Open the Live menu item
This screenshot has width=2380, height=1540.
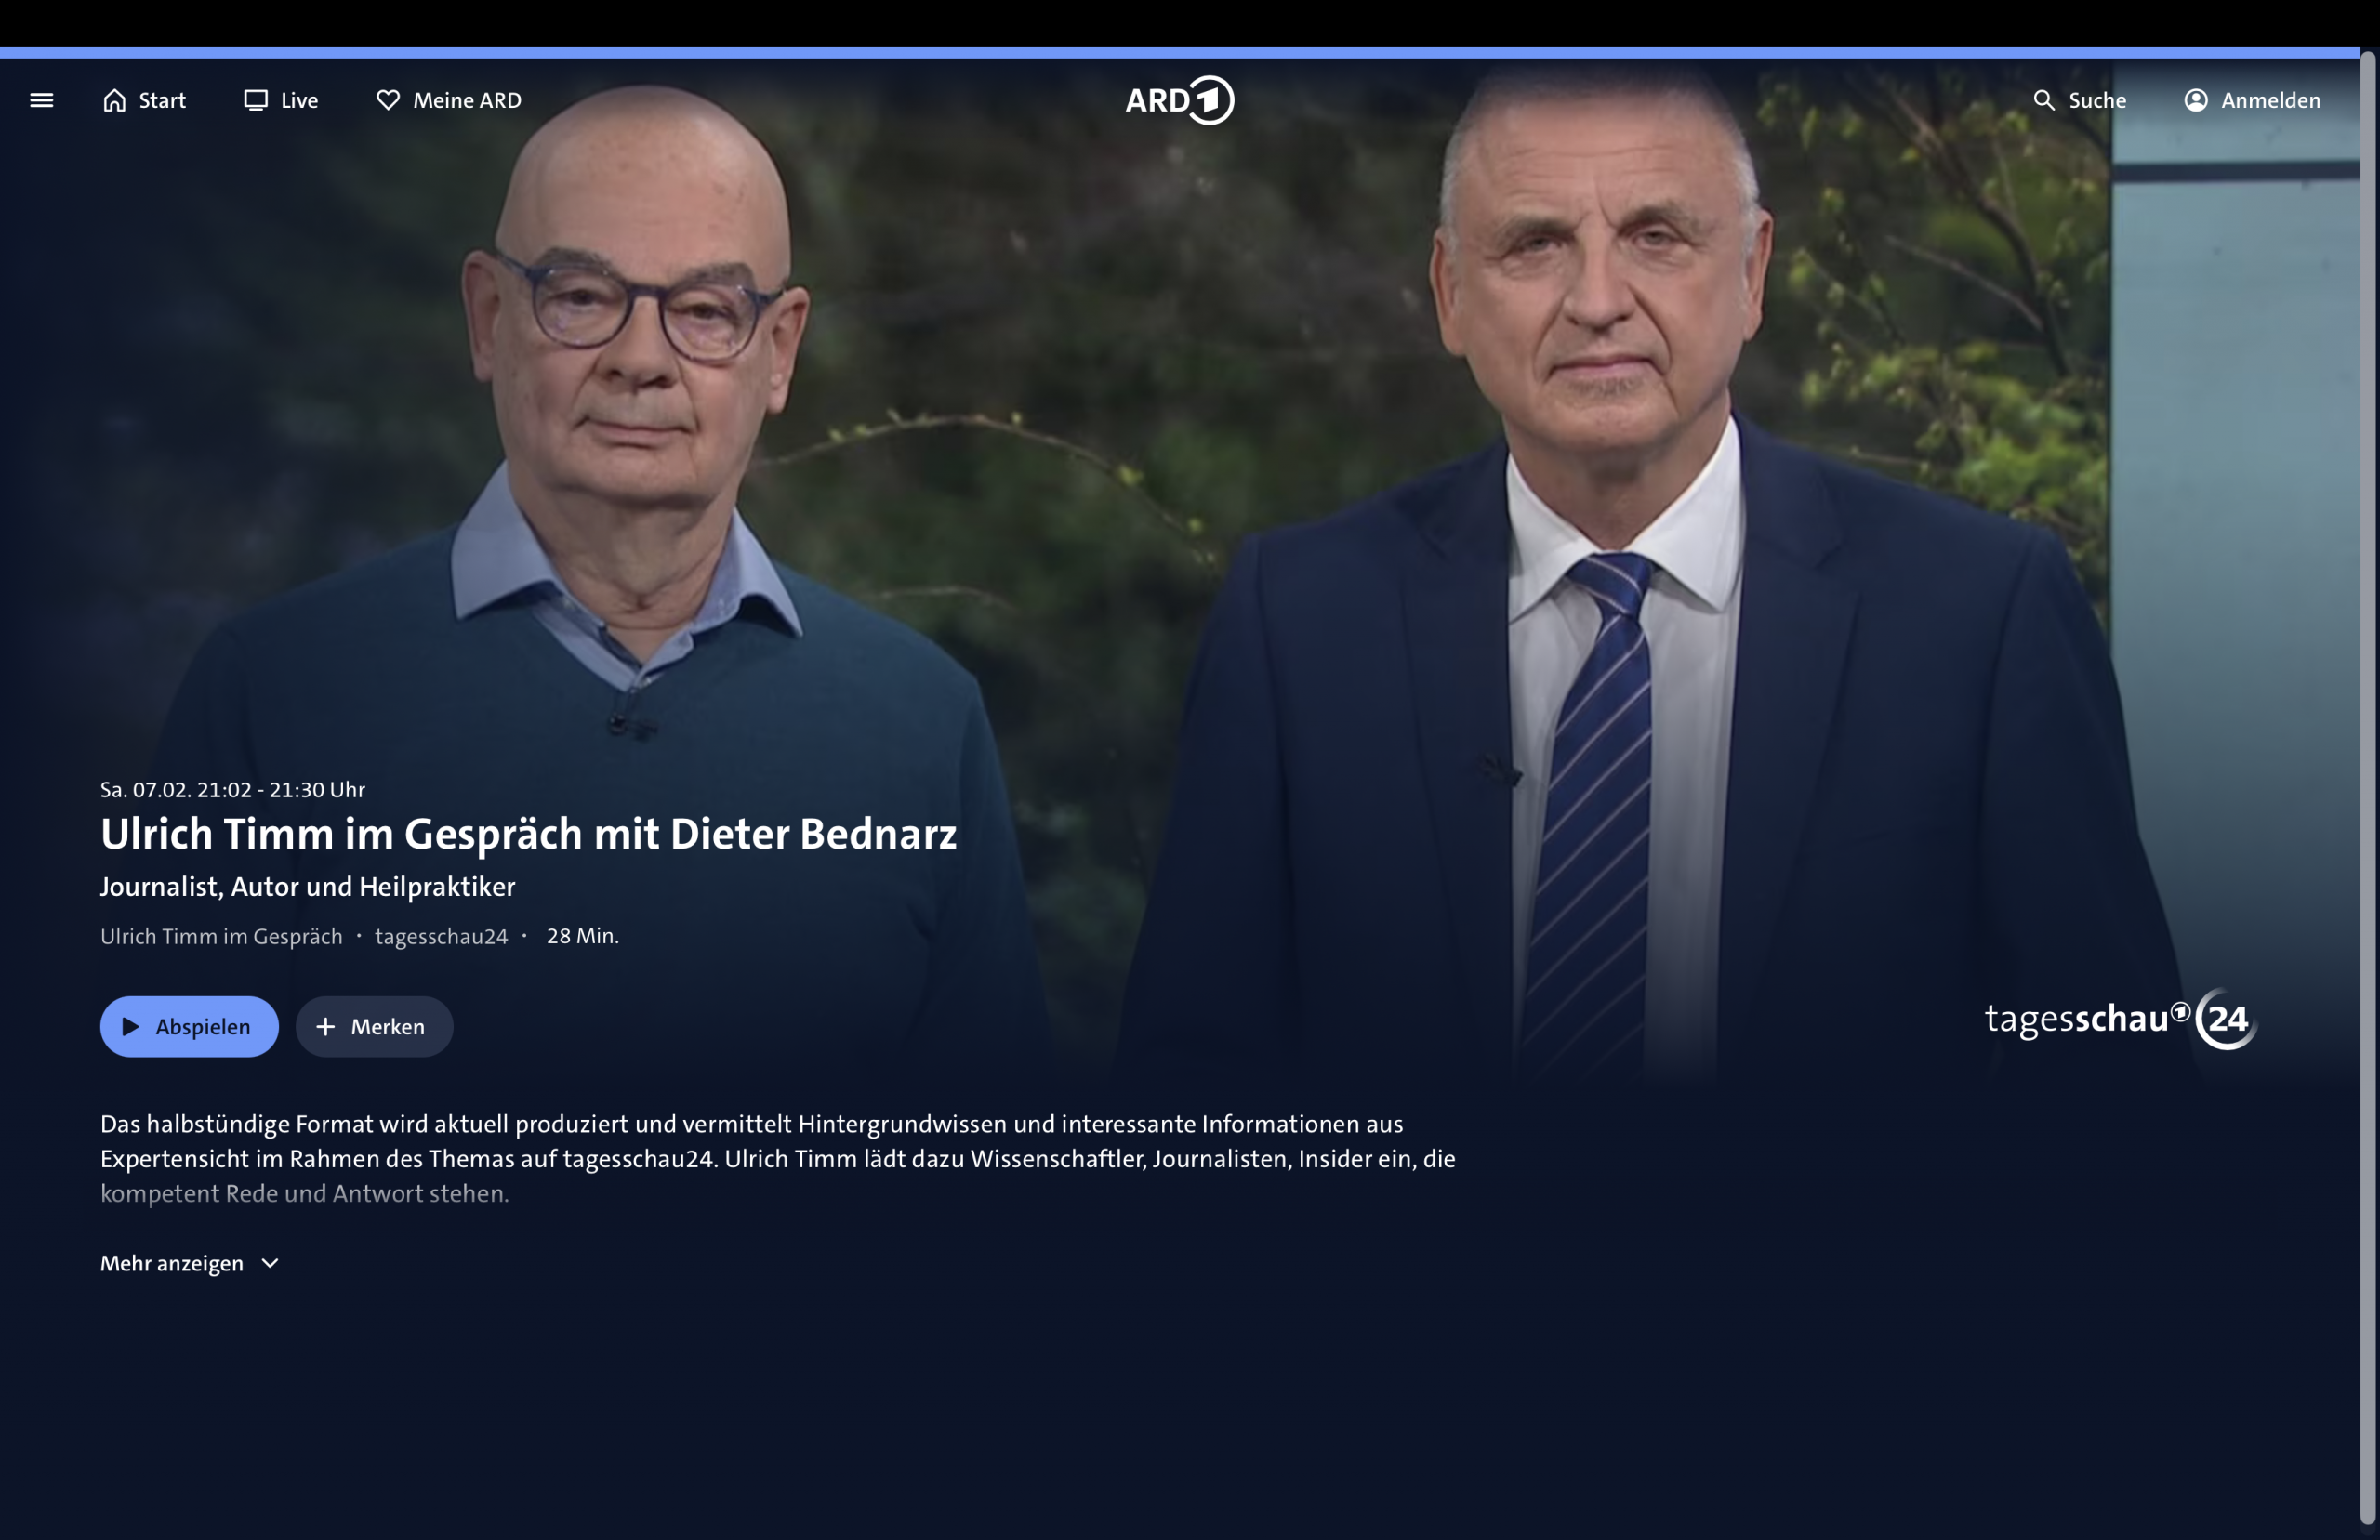tap(281, 100)
